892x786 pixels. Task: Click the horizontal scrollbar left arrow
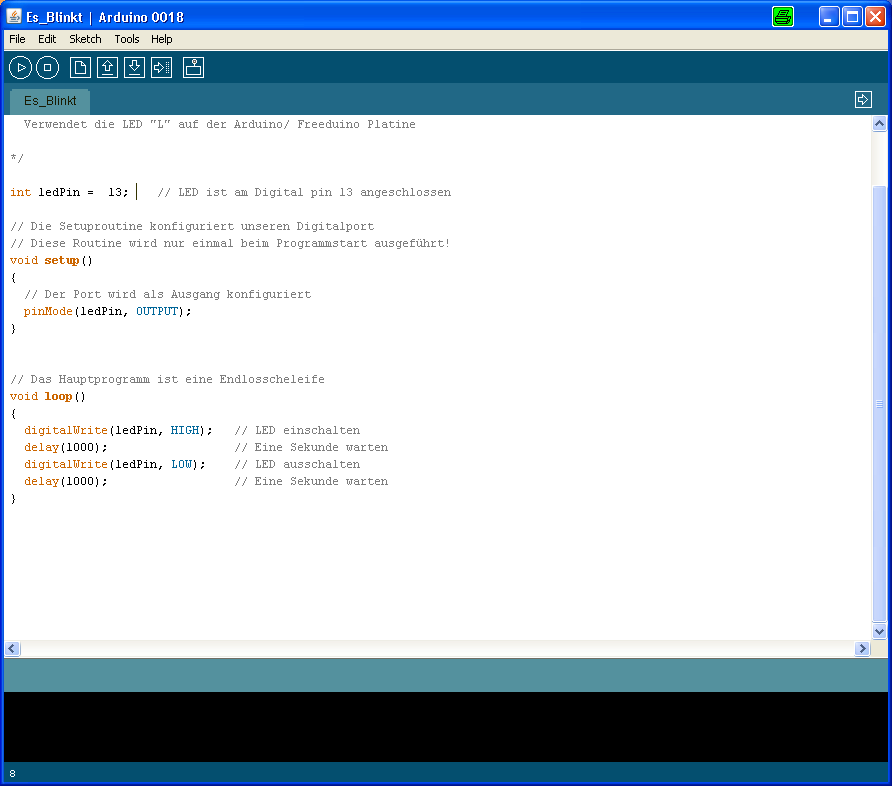click(12, 648)
